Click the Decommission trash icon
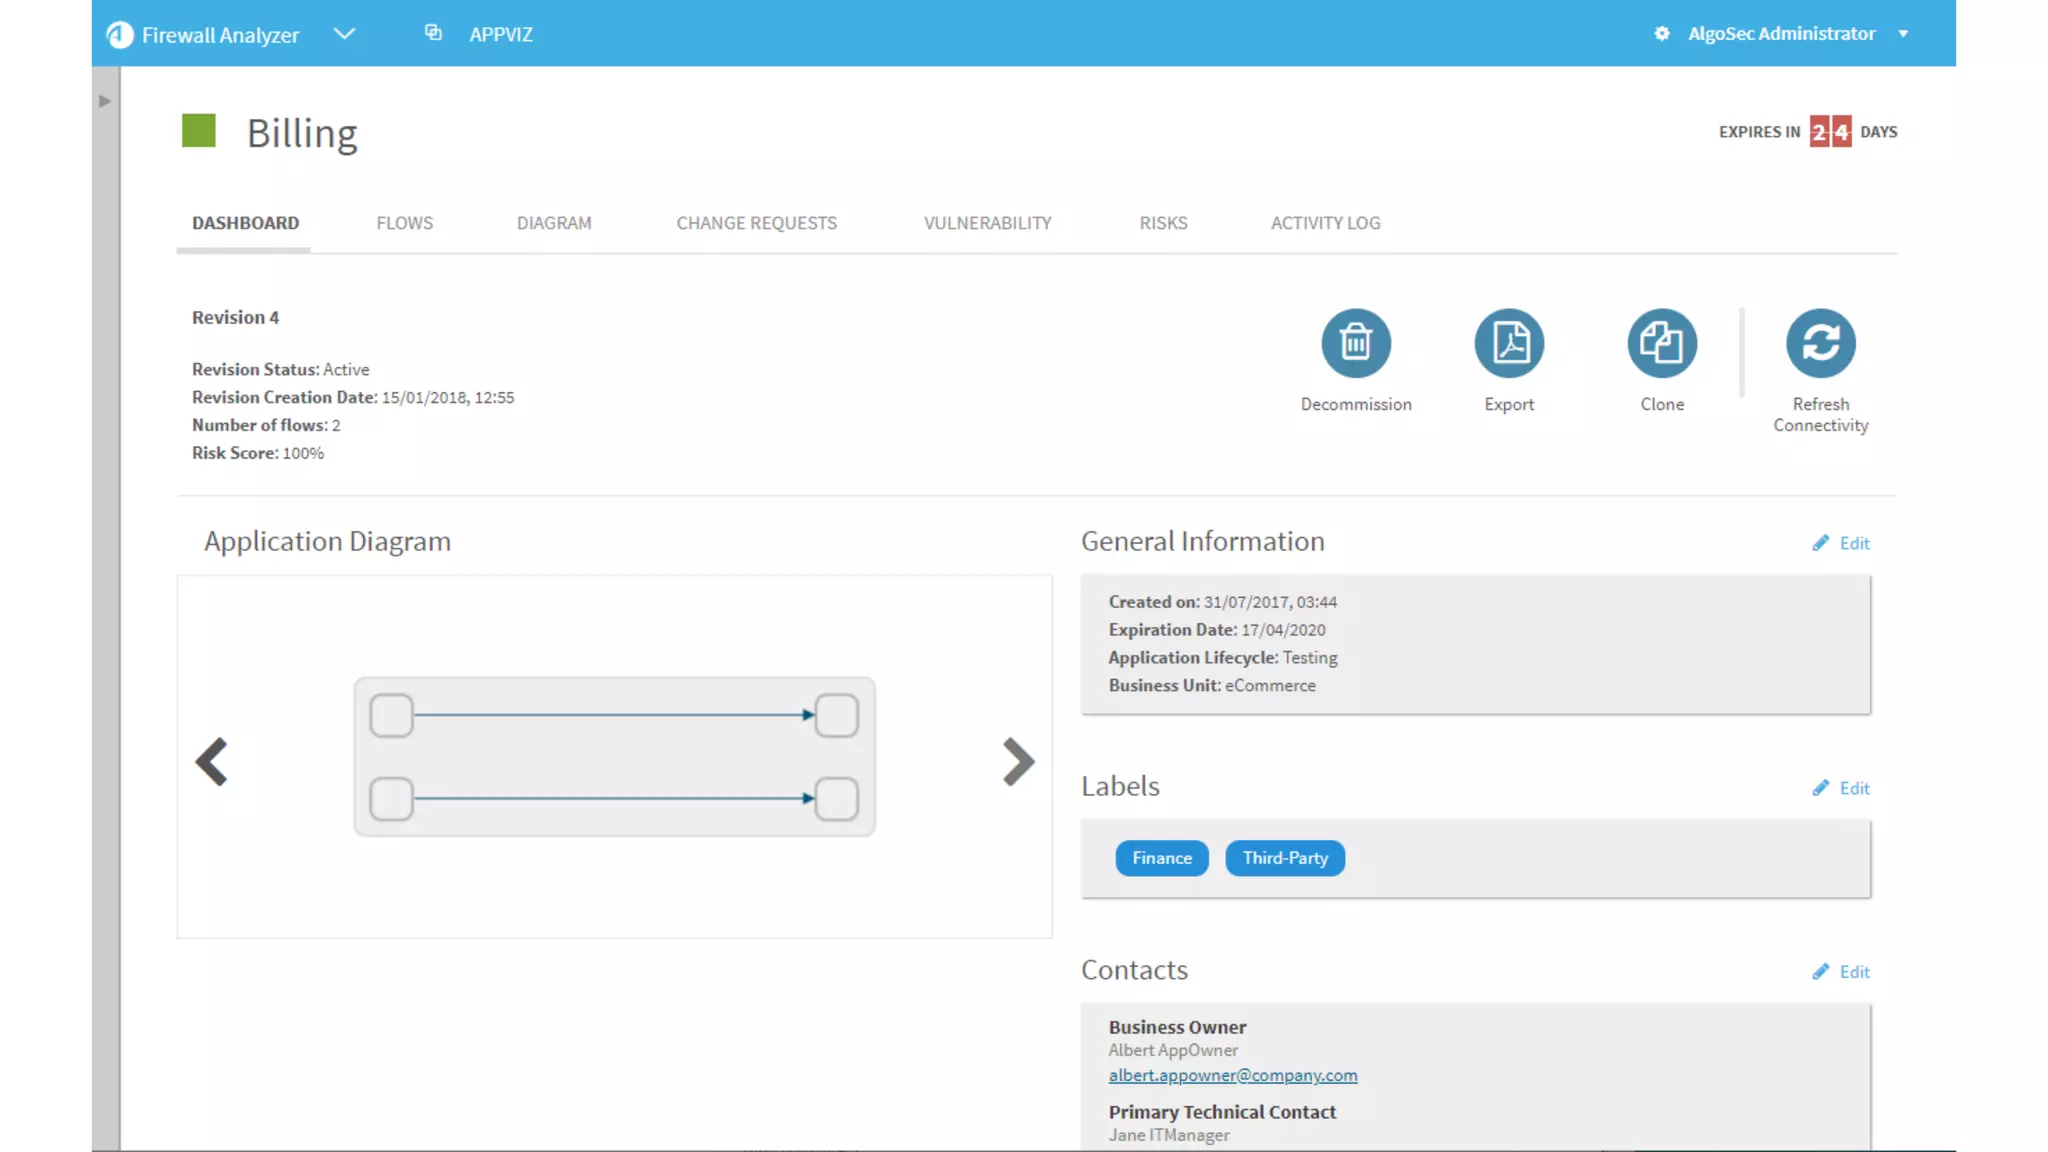This screenshot has height=1152, width=2048. point(1356,343)
